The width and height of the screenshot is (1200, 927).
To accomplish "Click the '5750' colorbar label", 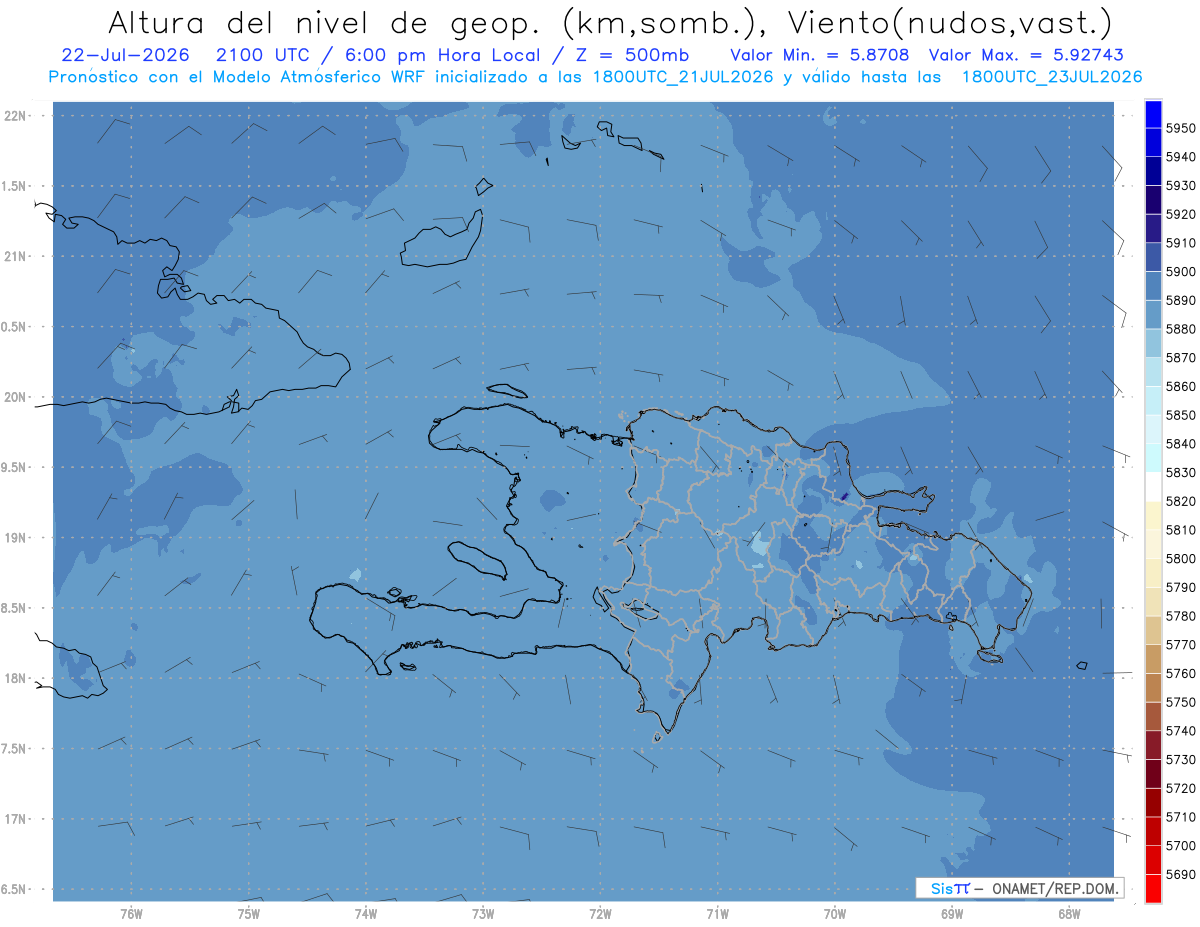I will (1181, 702).
